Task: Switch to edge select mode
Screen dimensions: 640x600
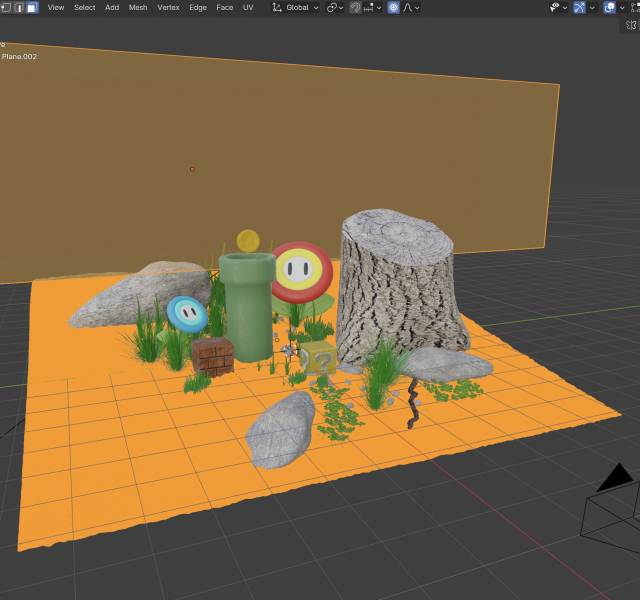Action: tap(19, 7)
